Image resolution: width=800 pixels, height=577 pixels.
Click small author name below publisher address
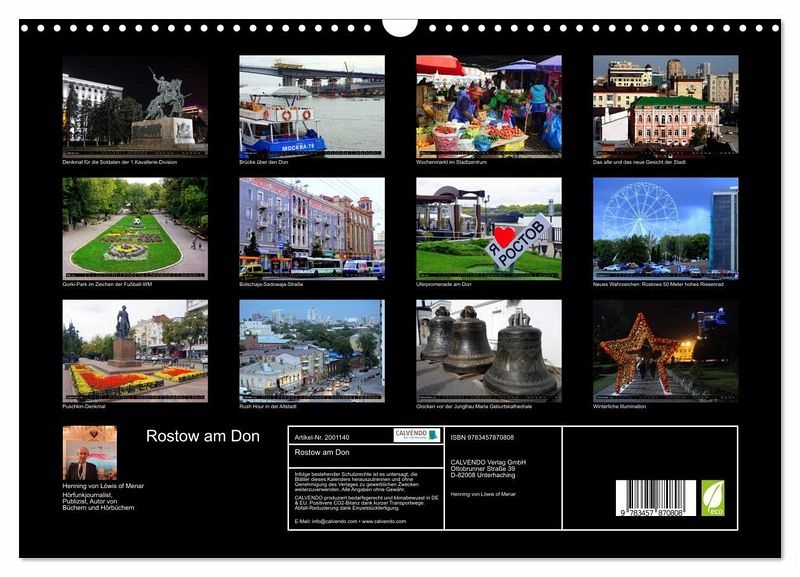pyautogui.click(x=483, y=494)
